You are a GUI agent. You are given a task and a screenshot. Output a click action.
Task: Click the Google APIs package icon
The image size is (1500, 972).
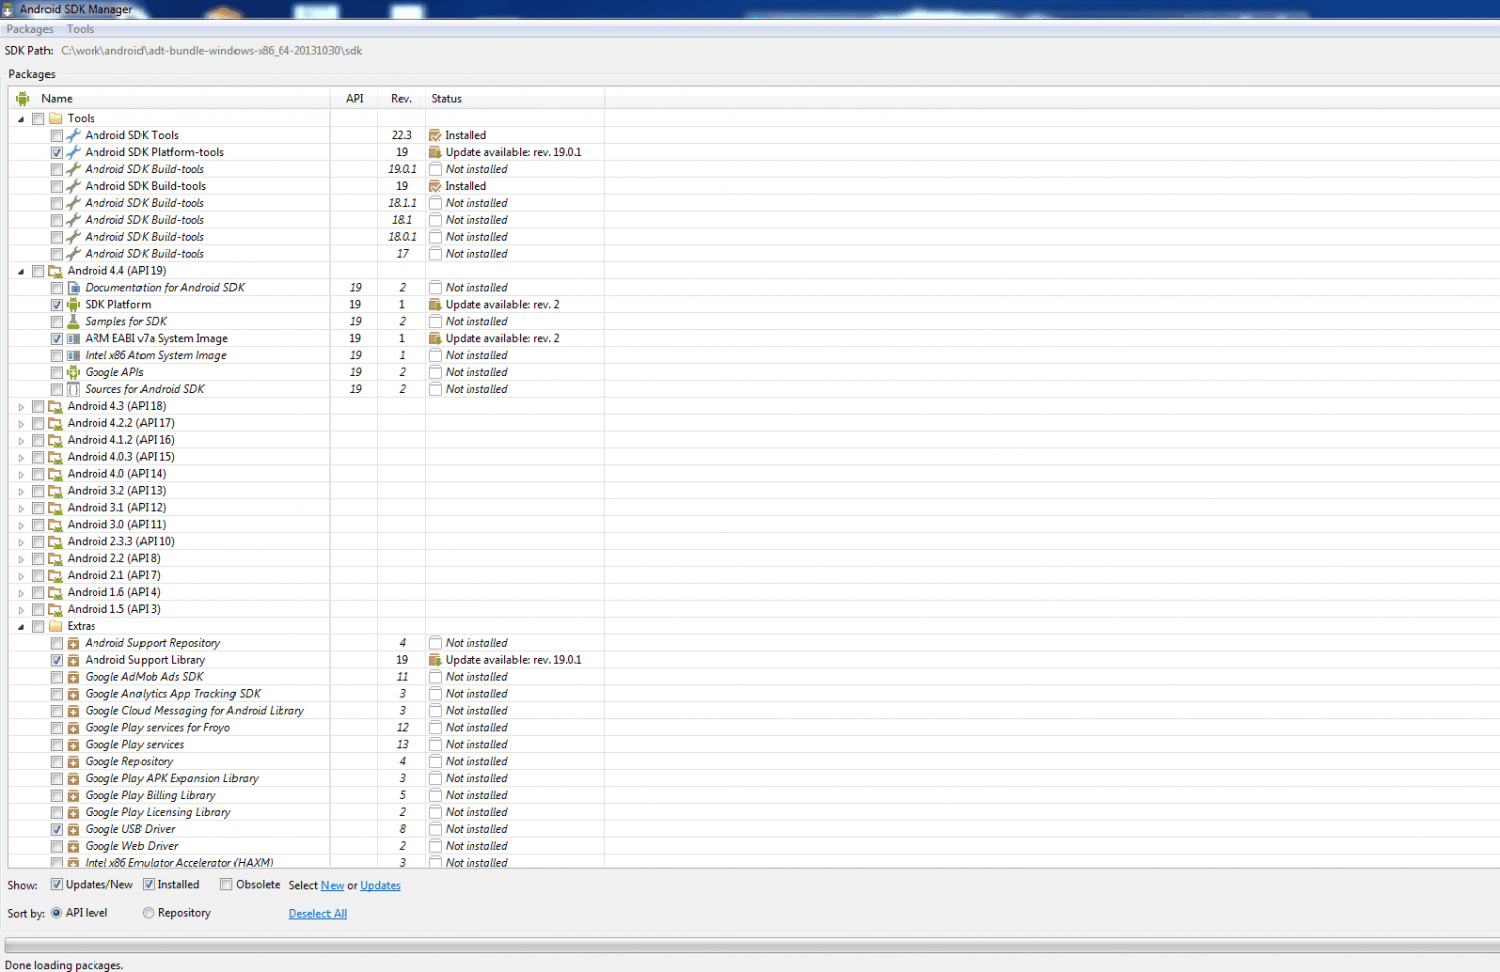tap(73, 372)
